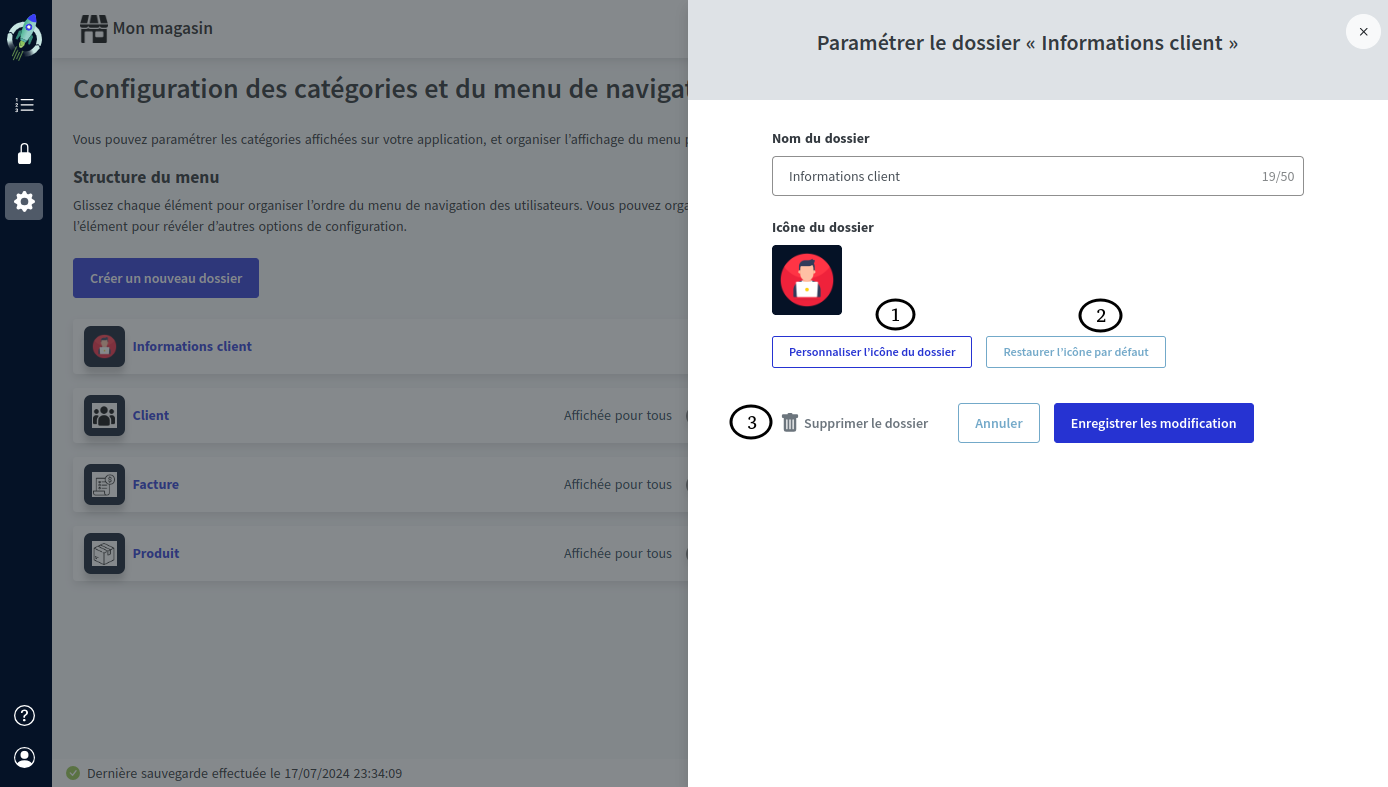Open the user account icon at bottom left
The width and height of the screenshot is (1388, 787).
23,757
